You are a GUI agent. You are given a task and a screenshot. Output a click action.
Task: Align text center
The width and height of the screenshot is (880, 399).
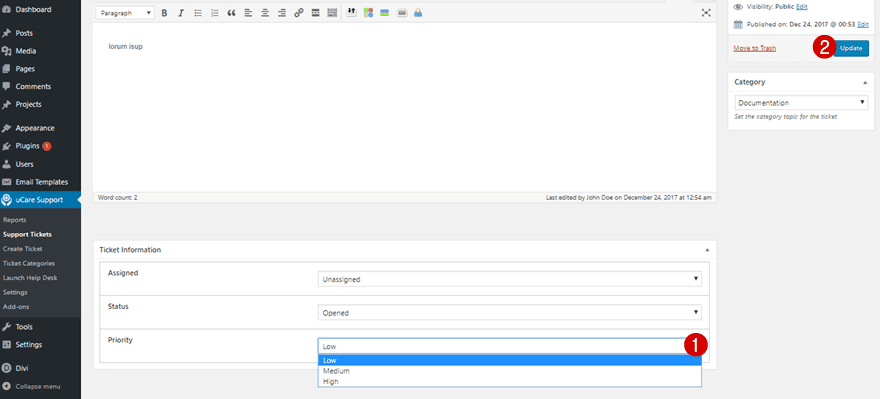click(265, 13)
